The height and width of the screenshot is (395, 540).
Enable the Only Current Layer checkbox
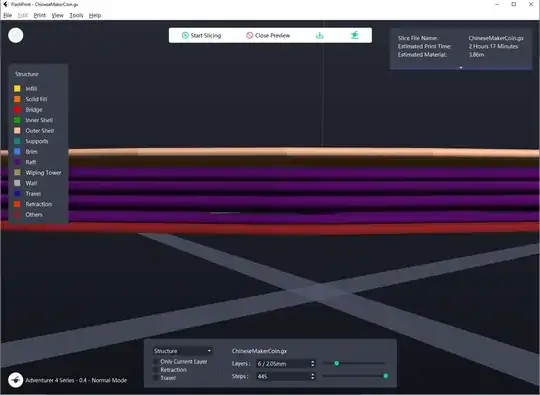[x=156, y=362]
